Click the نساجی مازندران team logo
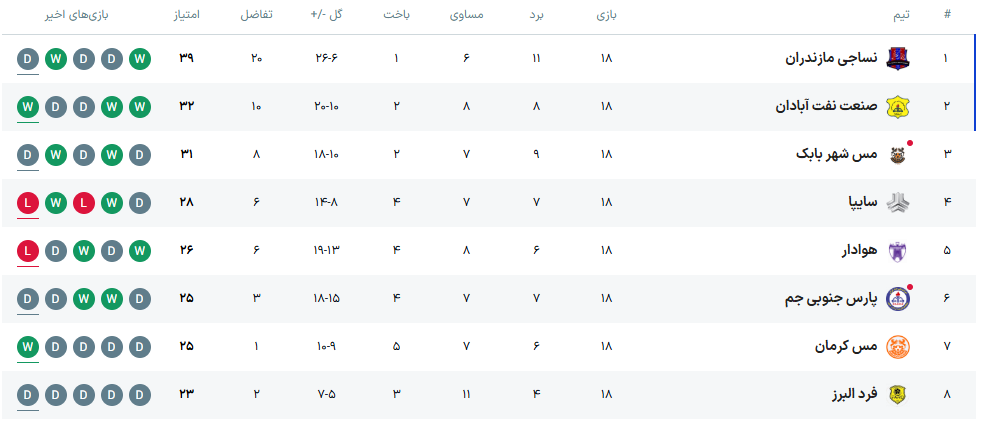Viewport: 985px width, 423px height. coord(897,58)
